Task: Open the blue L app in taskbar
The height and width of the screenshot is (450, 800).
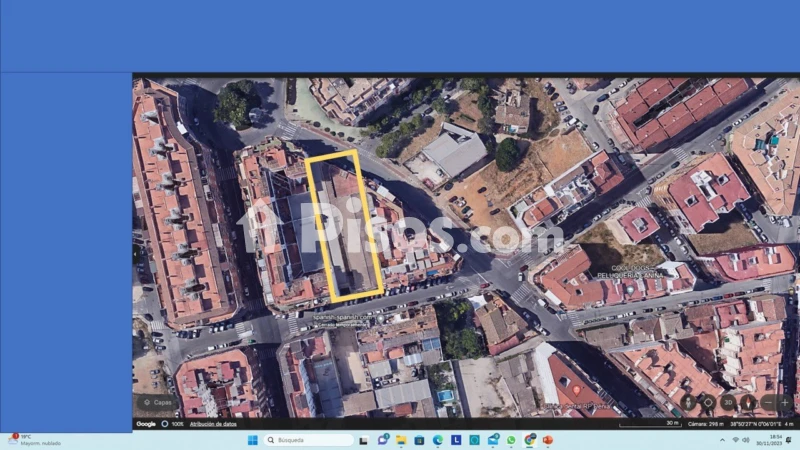Action: [x=456, y=440]
